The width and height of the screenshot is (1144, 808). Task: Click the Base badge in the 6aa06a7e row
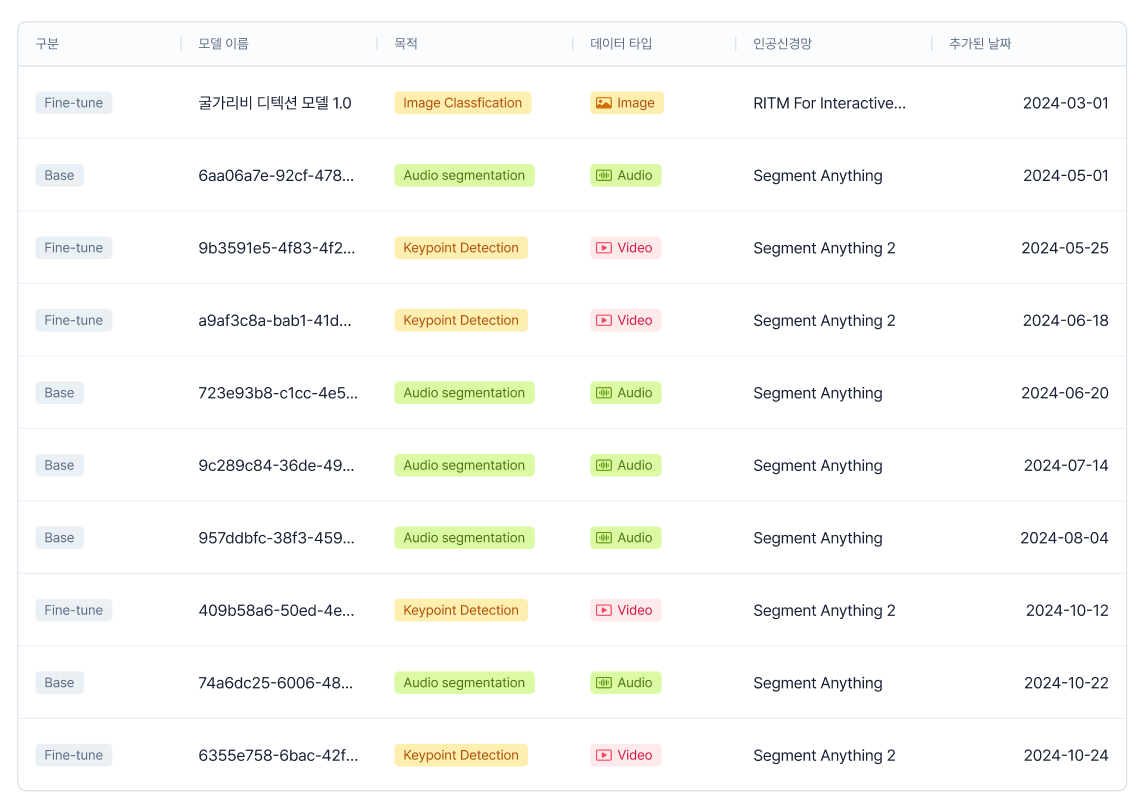coord(59,175)
